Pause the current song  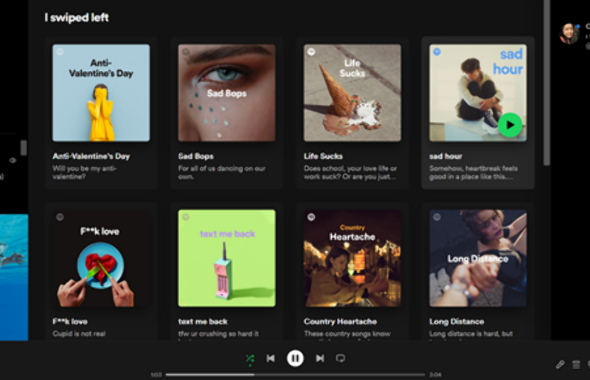295,359
